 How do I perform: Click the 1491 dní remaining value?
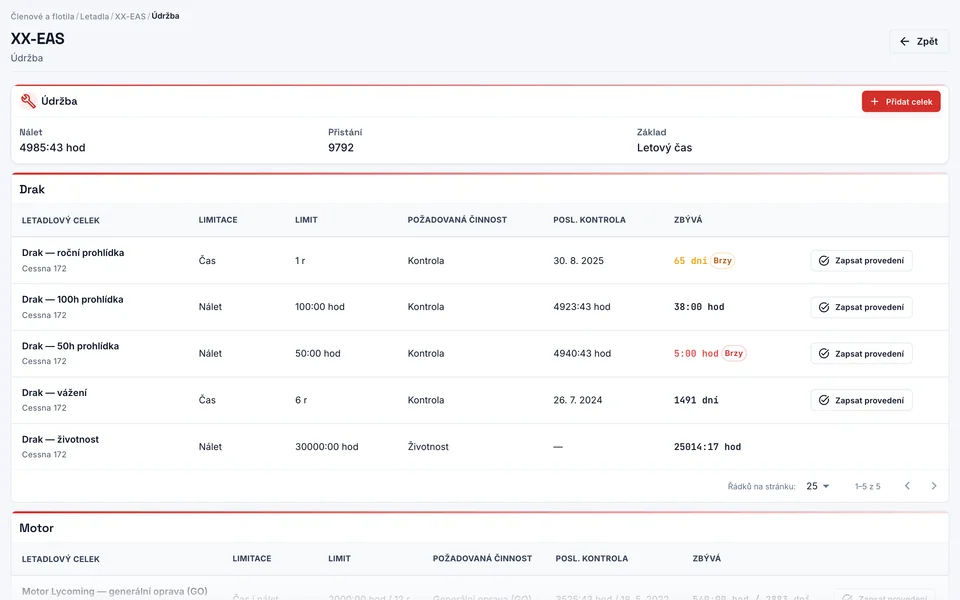pyautogui.click(x=696, y=400)
